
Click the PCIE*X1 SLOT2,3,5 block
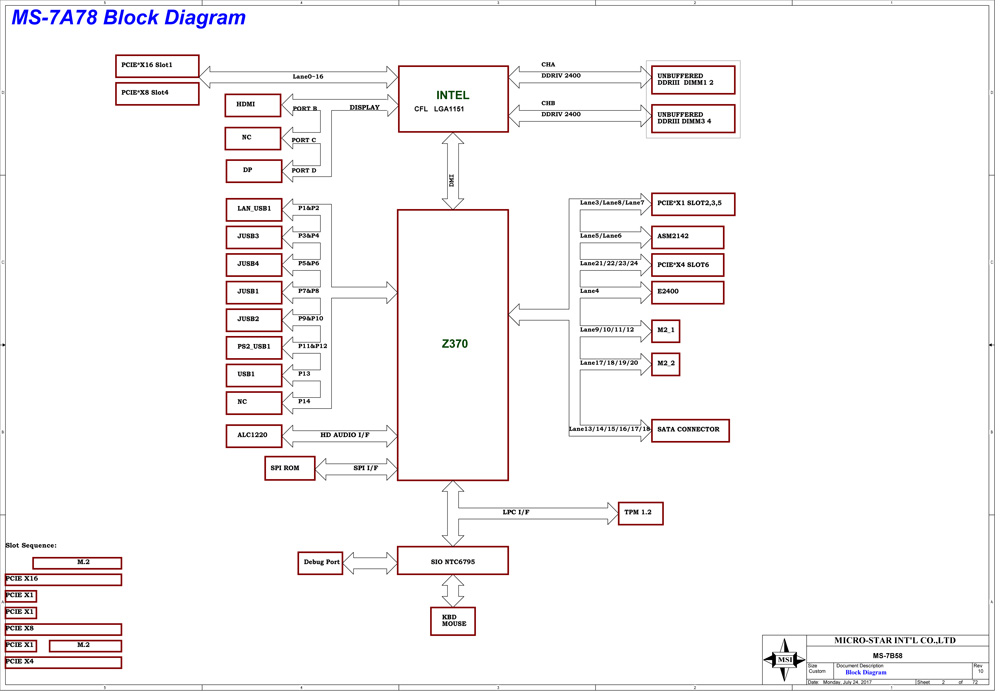pos(693,204)
